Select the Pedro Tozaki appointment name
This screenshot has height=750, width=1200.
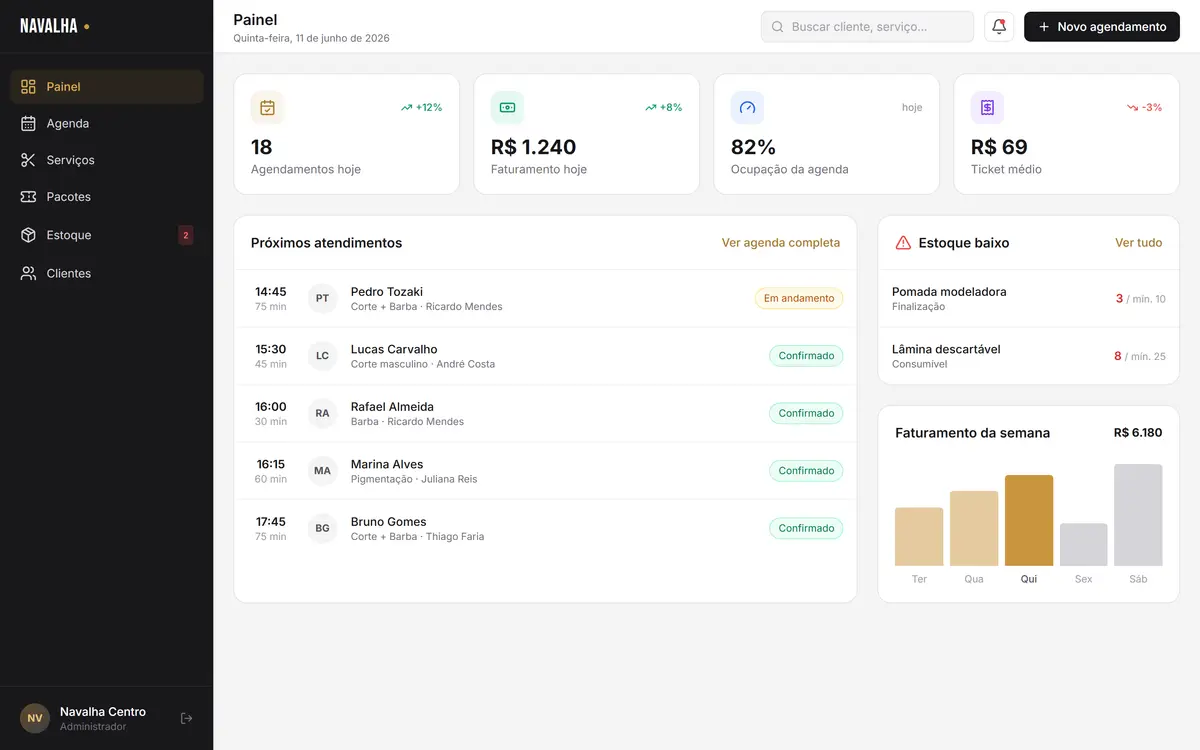(x=387, y=292)
